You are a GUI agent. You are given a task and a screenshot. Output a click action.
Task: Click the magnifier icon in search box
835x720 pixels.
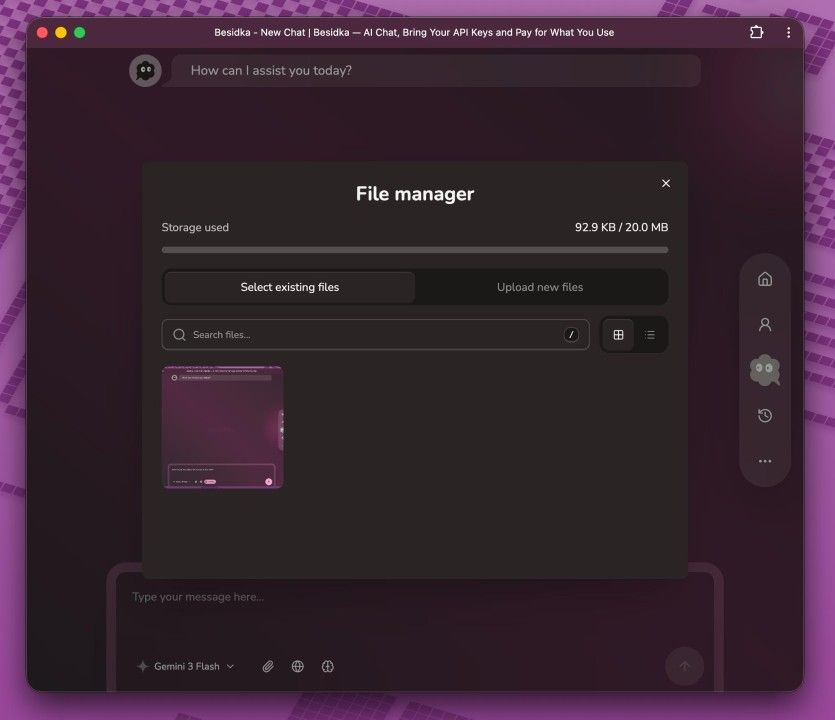(x=179, y=334)
